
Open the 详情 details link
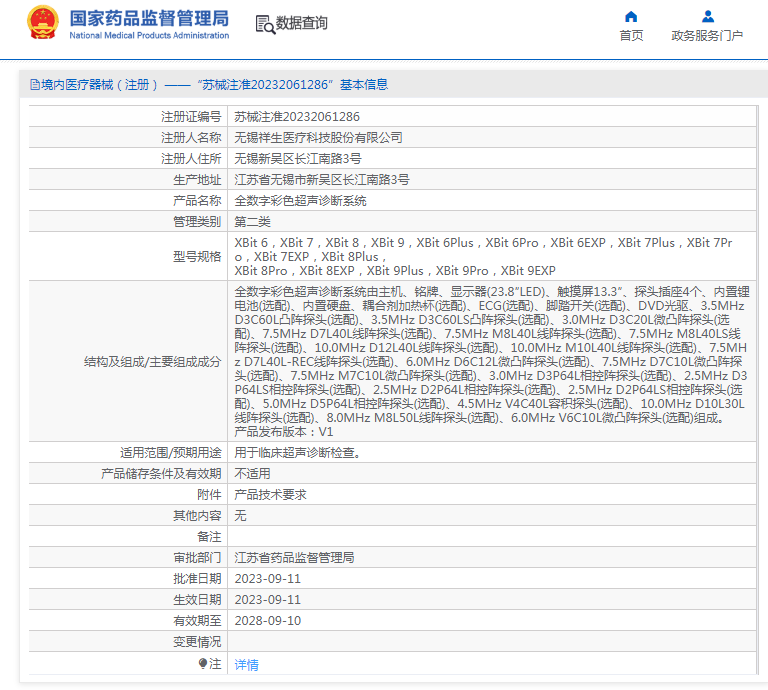[246, 664]
